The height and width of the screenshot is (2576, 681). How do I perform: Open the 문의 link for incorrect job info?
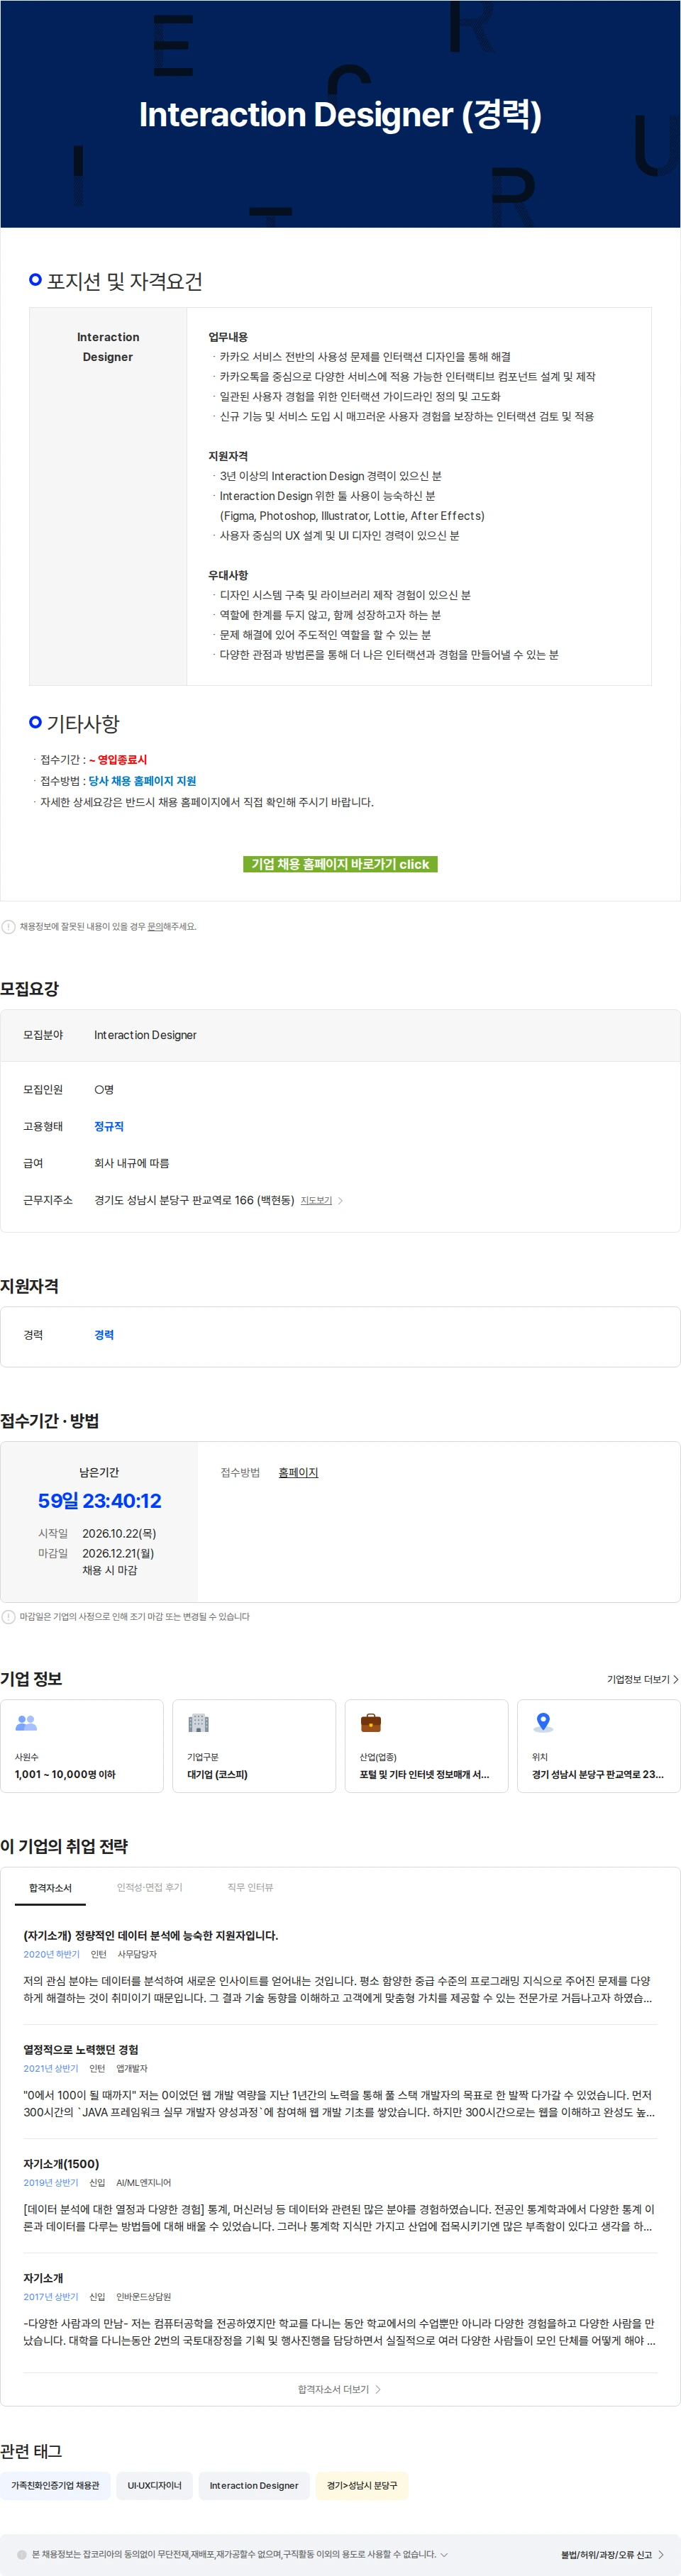point(155,927)
